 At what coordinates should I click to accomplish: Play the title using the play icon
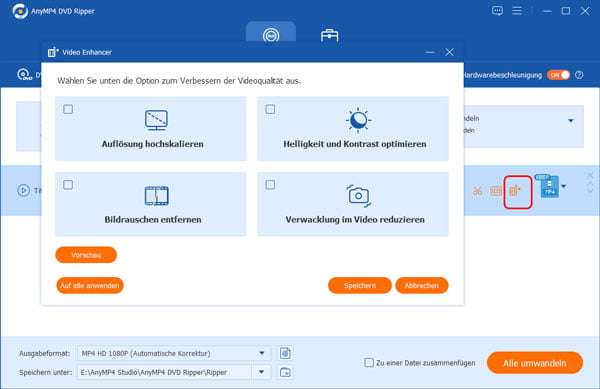23,190
